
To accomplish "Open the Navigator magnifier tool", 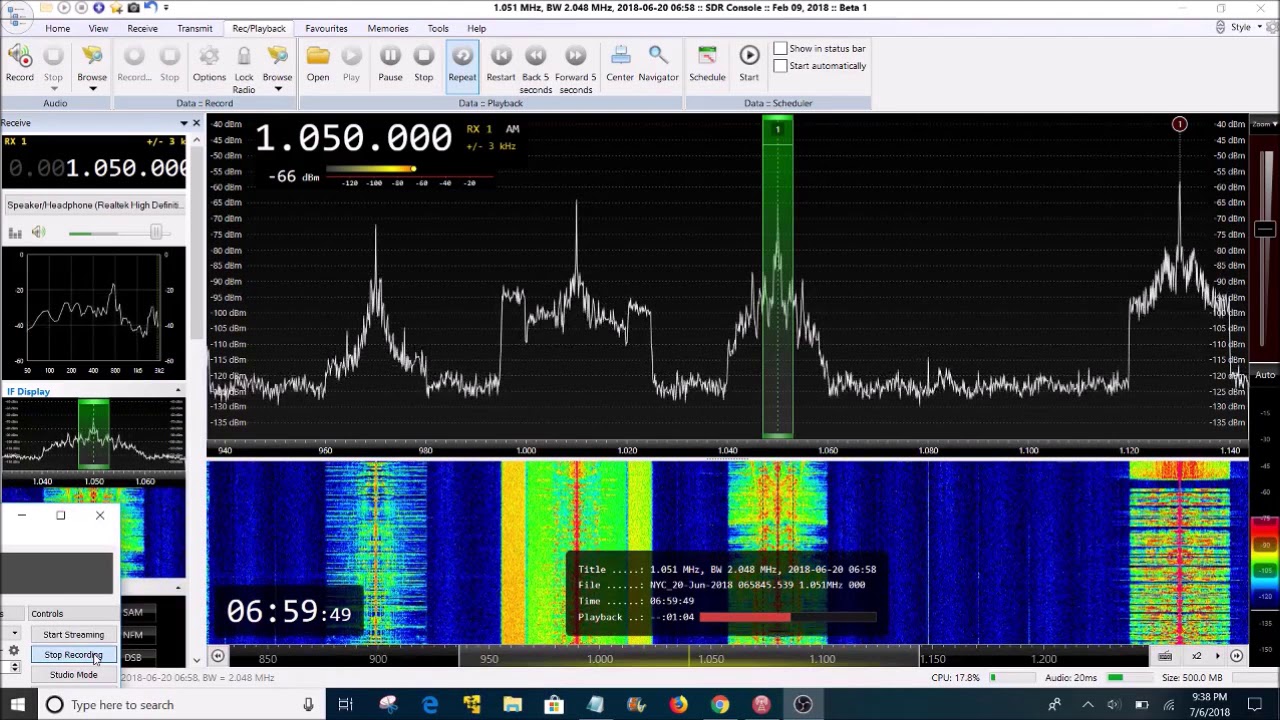I will (x=658, y=57).
